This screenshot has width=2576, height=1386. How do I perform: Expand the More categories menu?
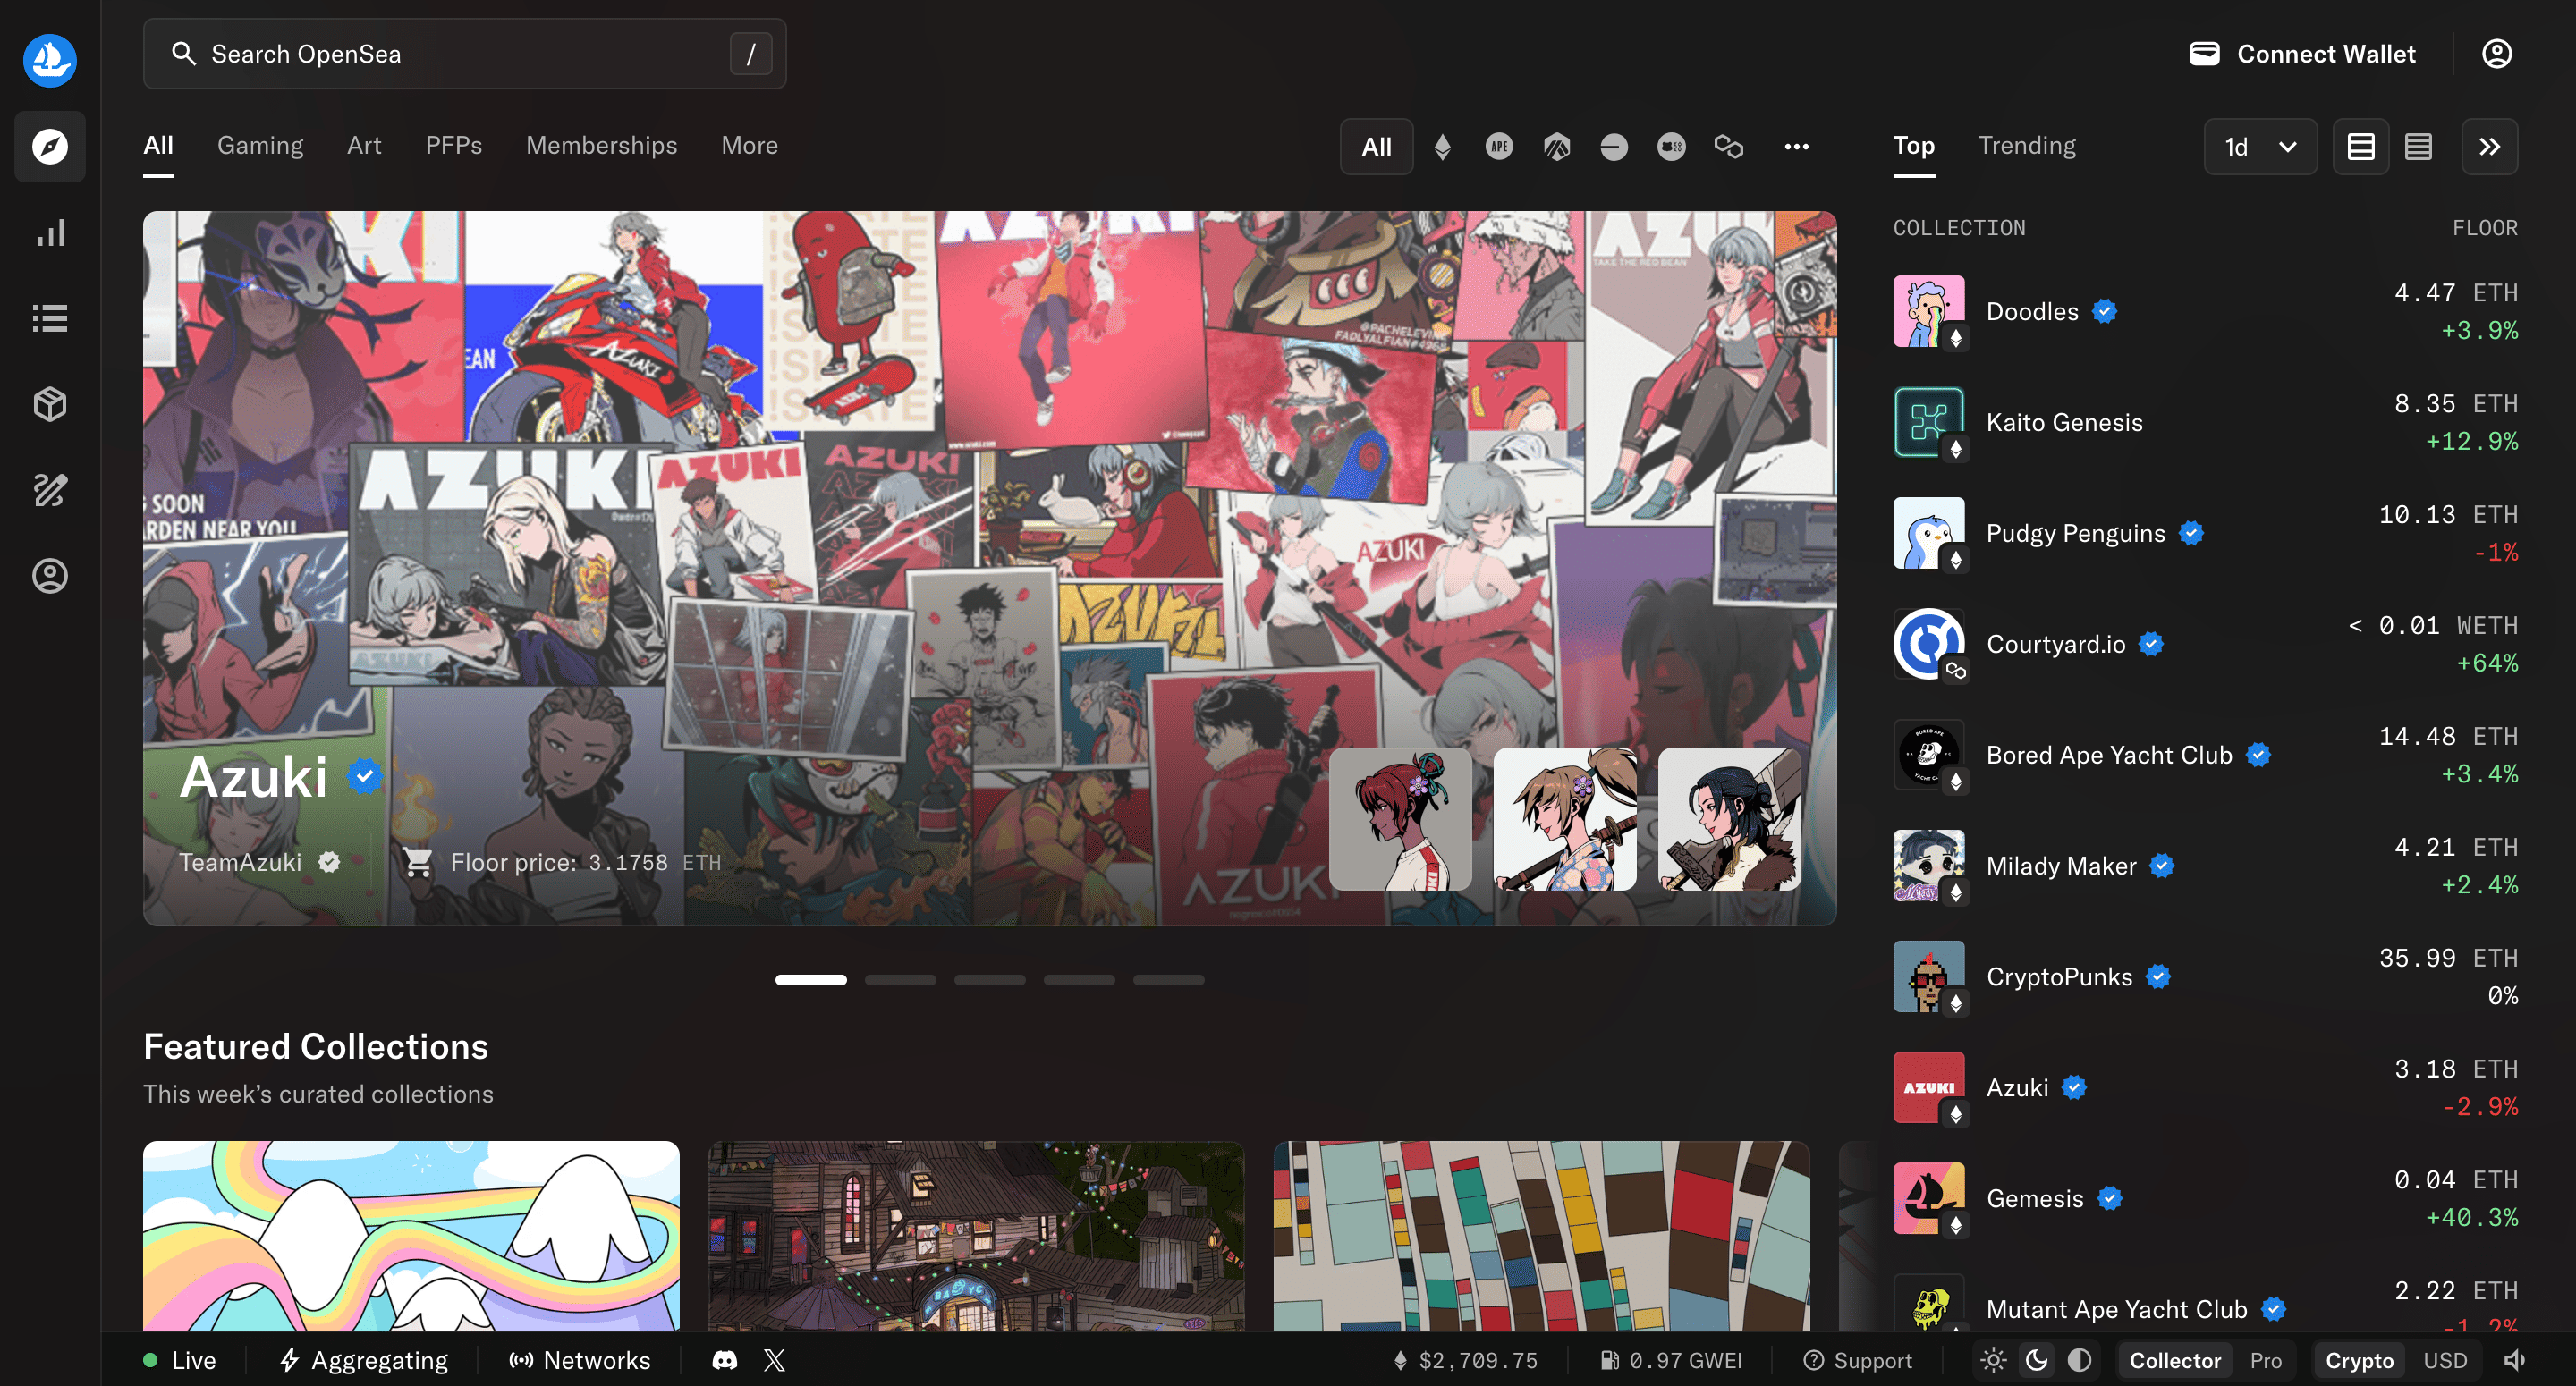point(749,146)
